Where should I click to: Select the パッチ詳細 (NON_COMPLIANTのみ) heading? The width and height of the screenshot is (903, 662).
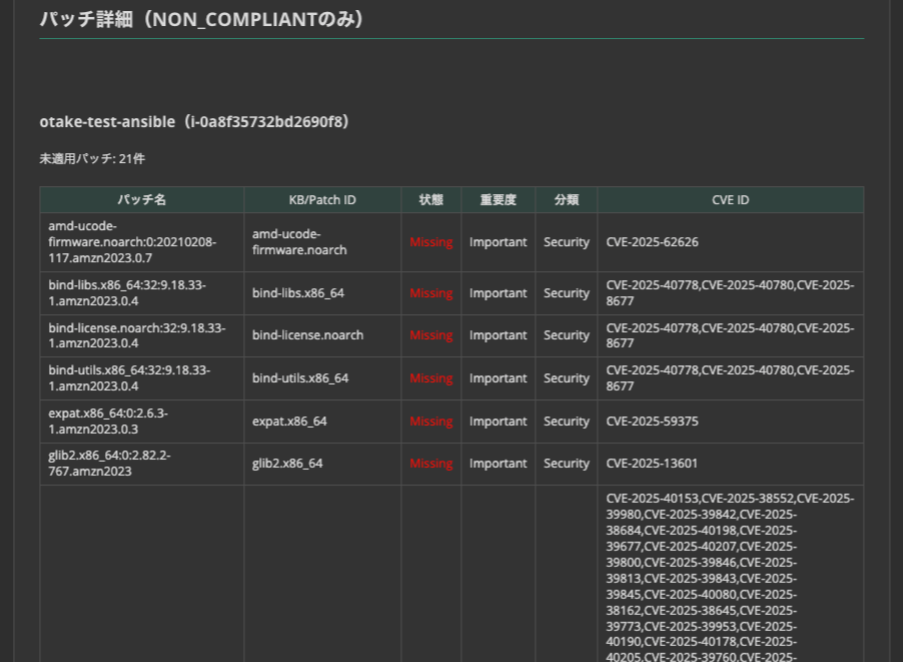201,19
